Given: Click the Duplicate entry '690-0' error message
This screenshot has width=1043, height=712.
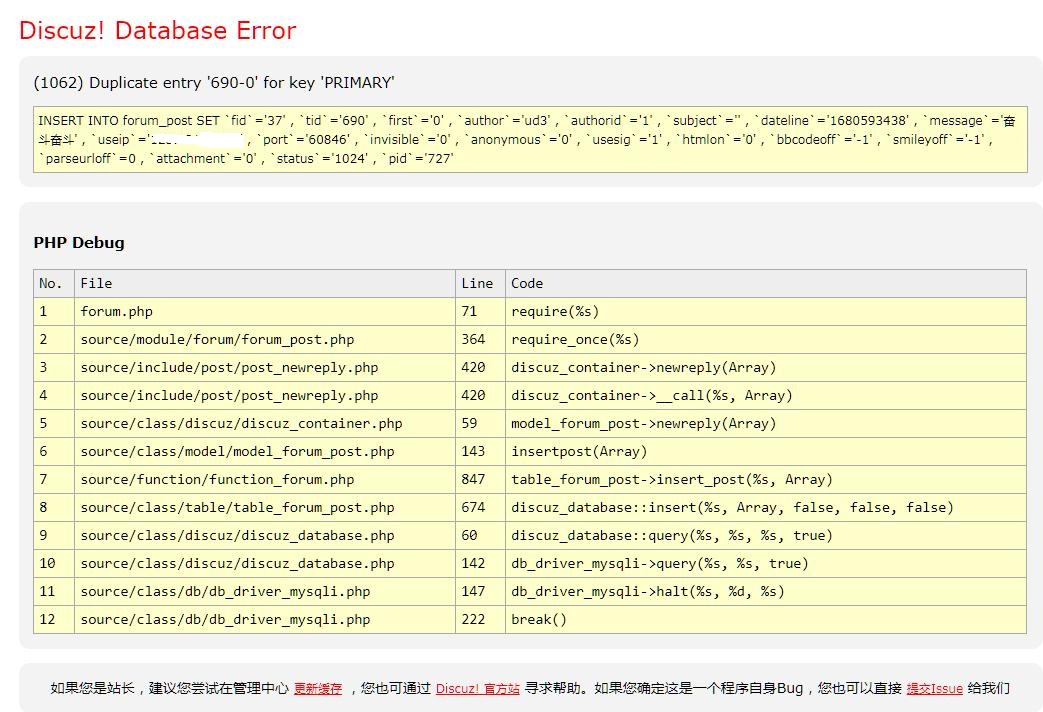Looking at the screenshot, I should 214,83.
